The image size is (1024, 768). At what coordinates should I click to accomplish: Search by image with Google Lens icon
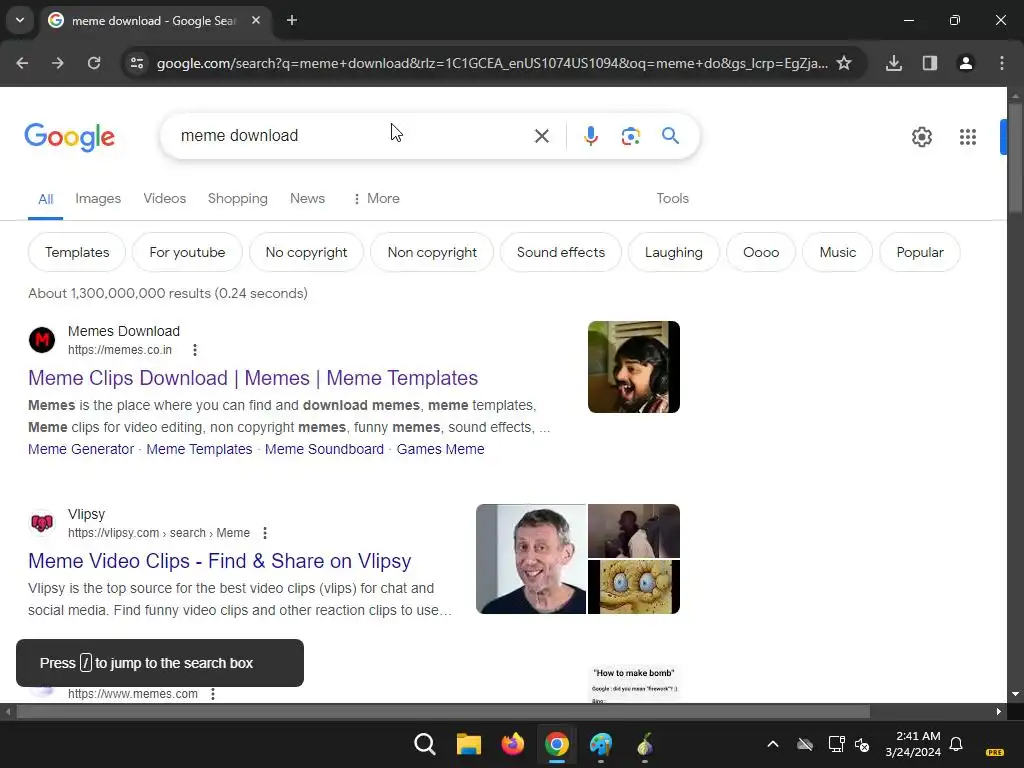pyautogui.click(x=630, y=136)
